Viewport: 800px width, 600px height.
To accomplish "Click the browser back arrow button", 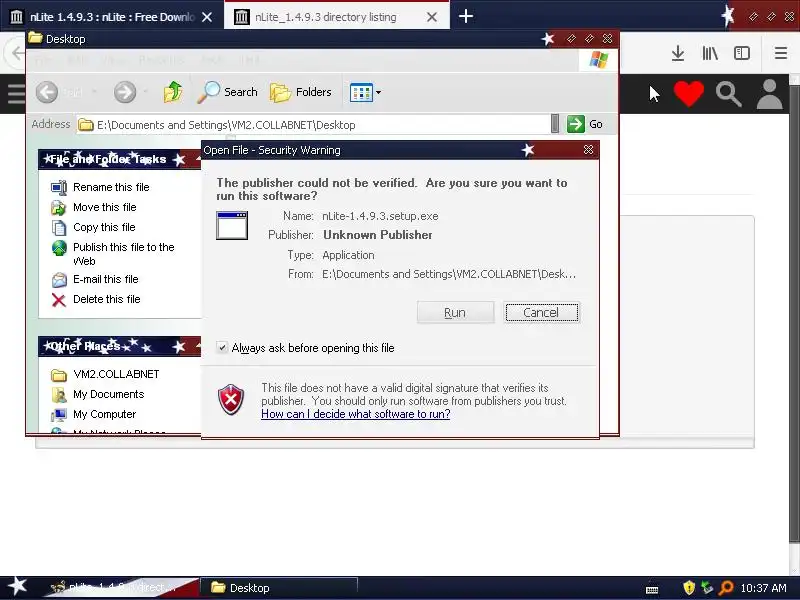I will click(x=17, y=53).
